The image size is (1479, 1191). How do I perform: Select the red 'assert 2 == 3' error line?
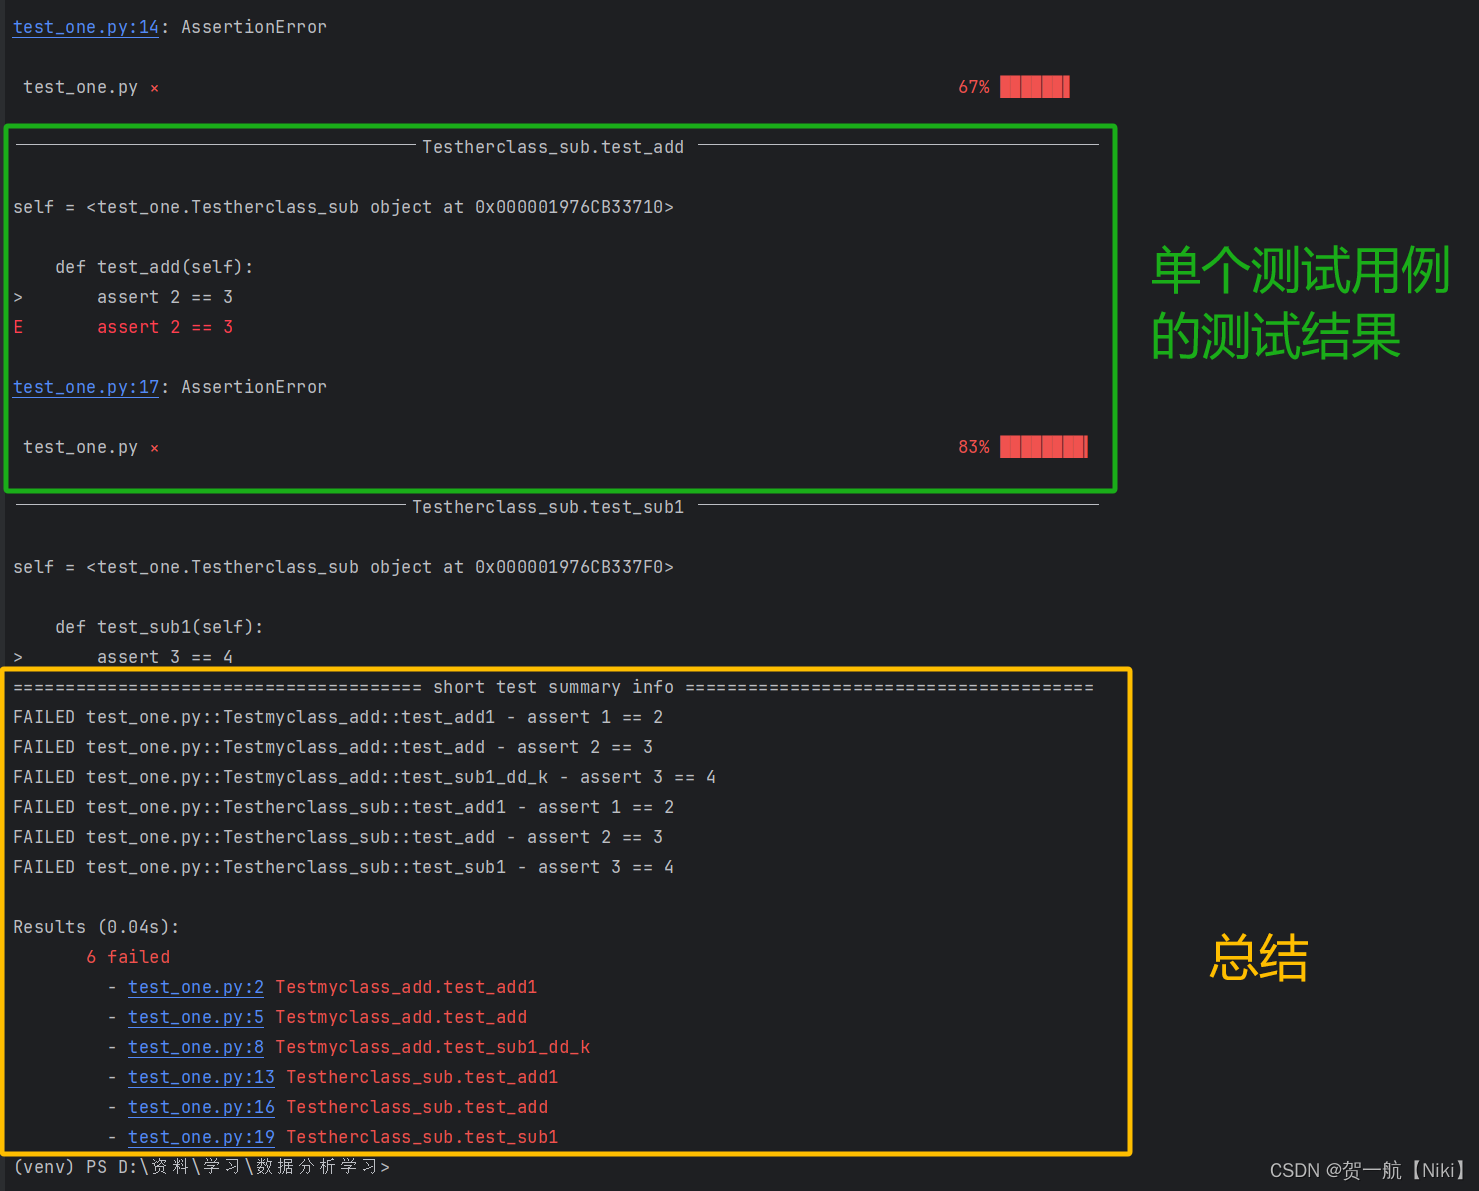pyautogui.click(x=165, y=327)
